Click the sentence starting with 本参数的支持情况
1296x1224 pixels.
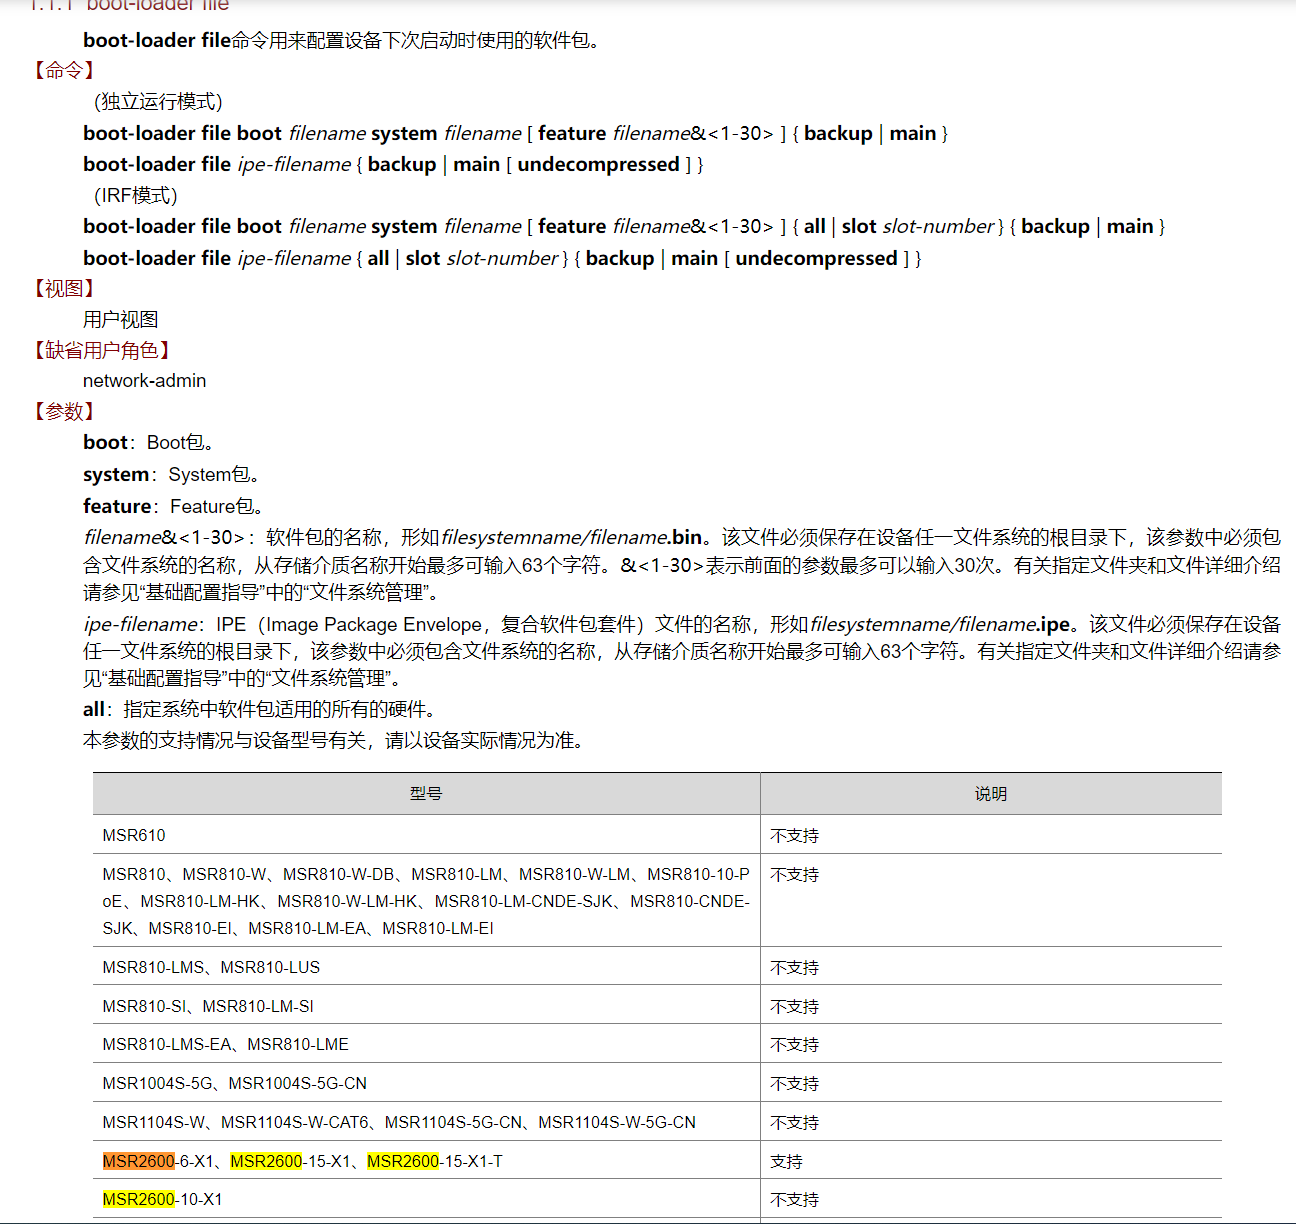(x=335, y=740)
